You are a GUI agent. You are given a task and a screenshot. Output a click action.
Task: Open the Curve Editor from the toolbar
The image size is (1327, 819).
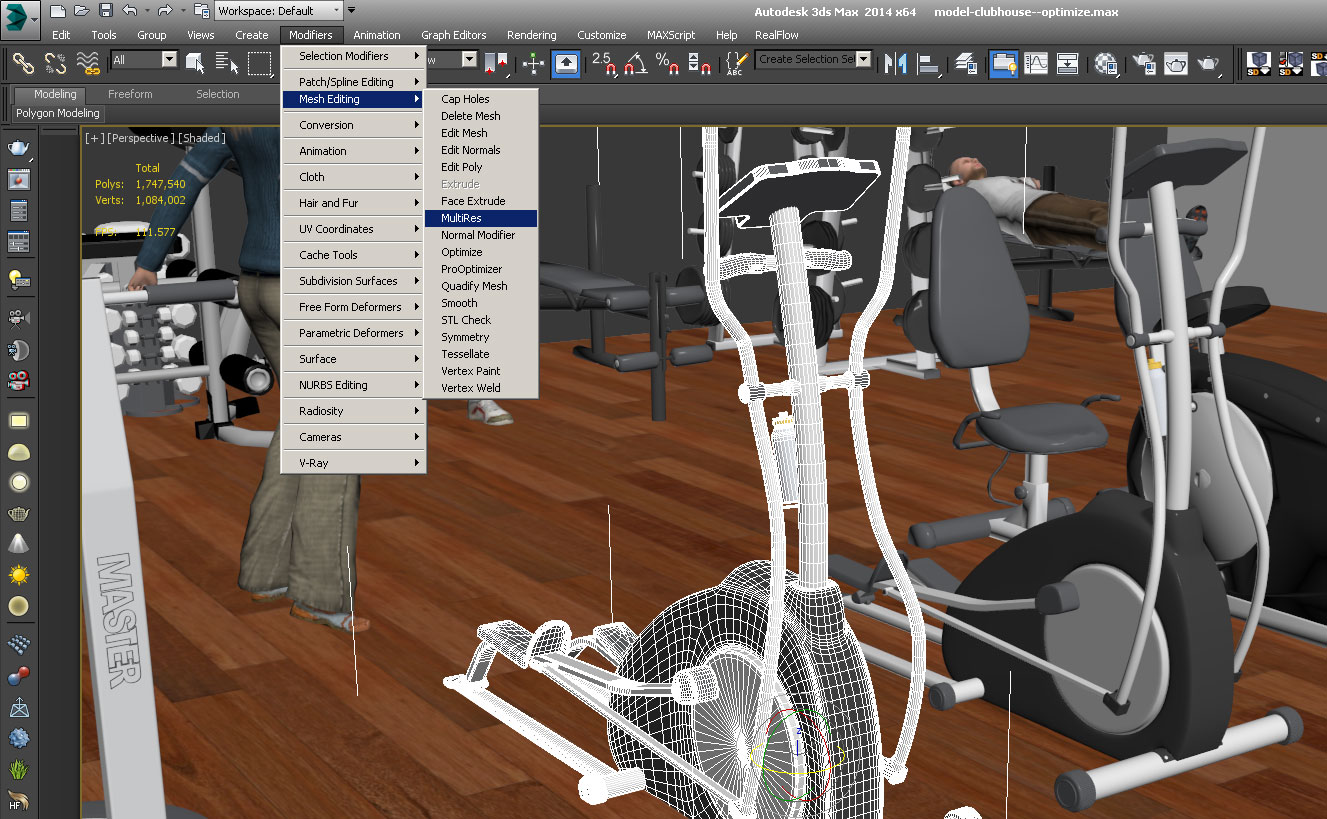[1036, 62]
